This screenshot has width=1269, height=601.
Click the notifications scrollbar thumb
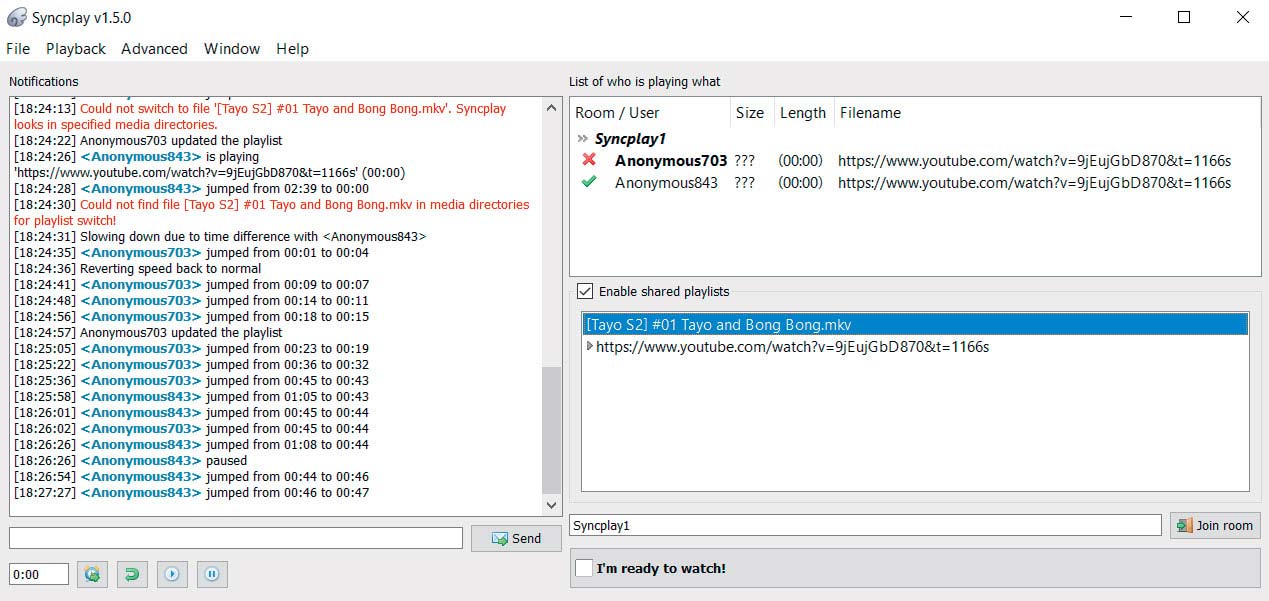click(x=551, y=430)
